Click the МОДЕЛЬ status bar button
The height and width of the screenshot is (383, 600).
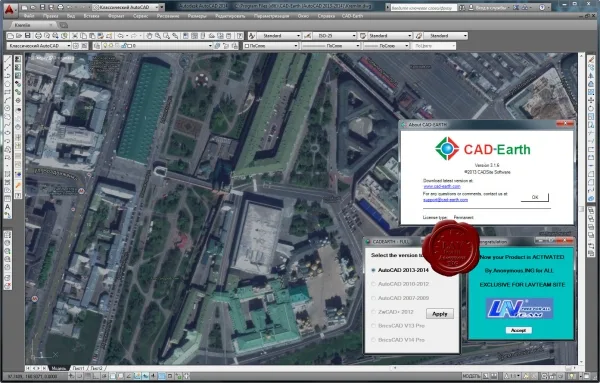coord(471,376)
